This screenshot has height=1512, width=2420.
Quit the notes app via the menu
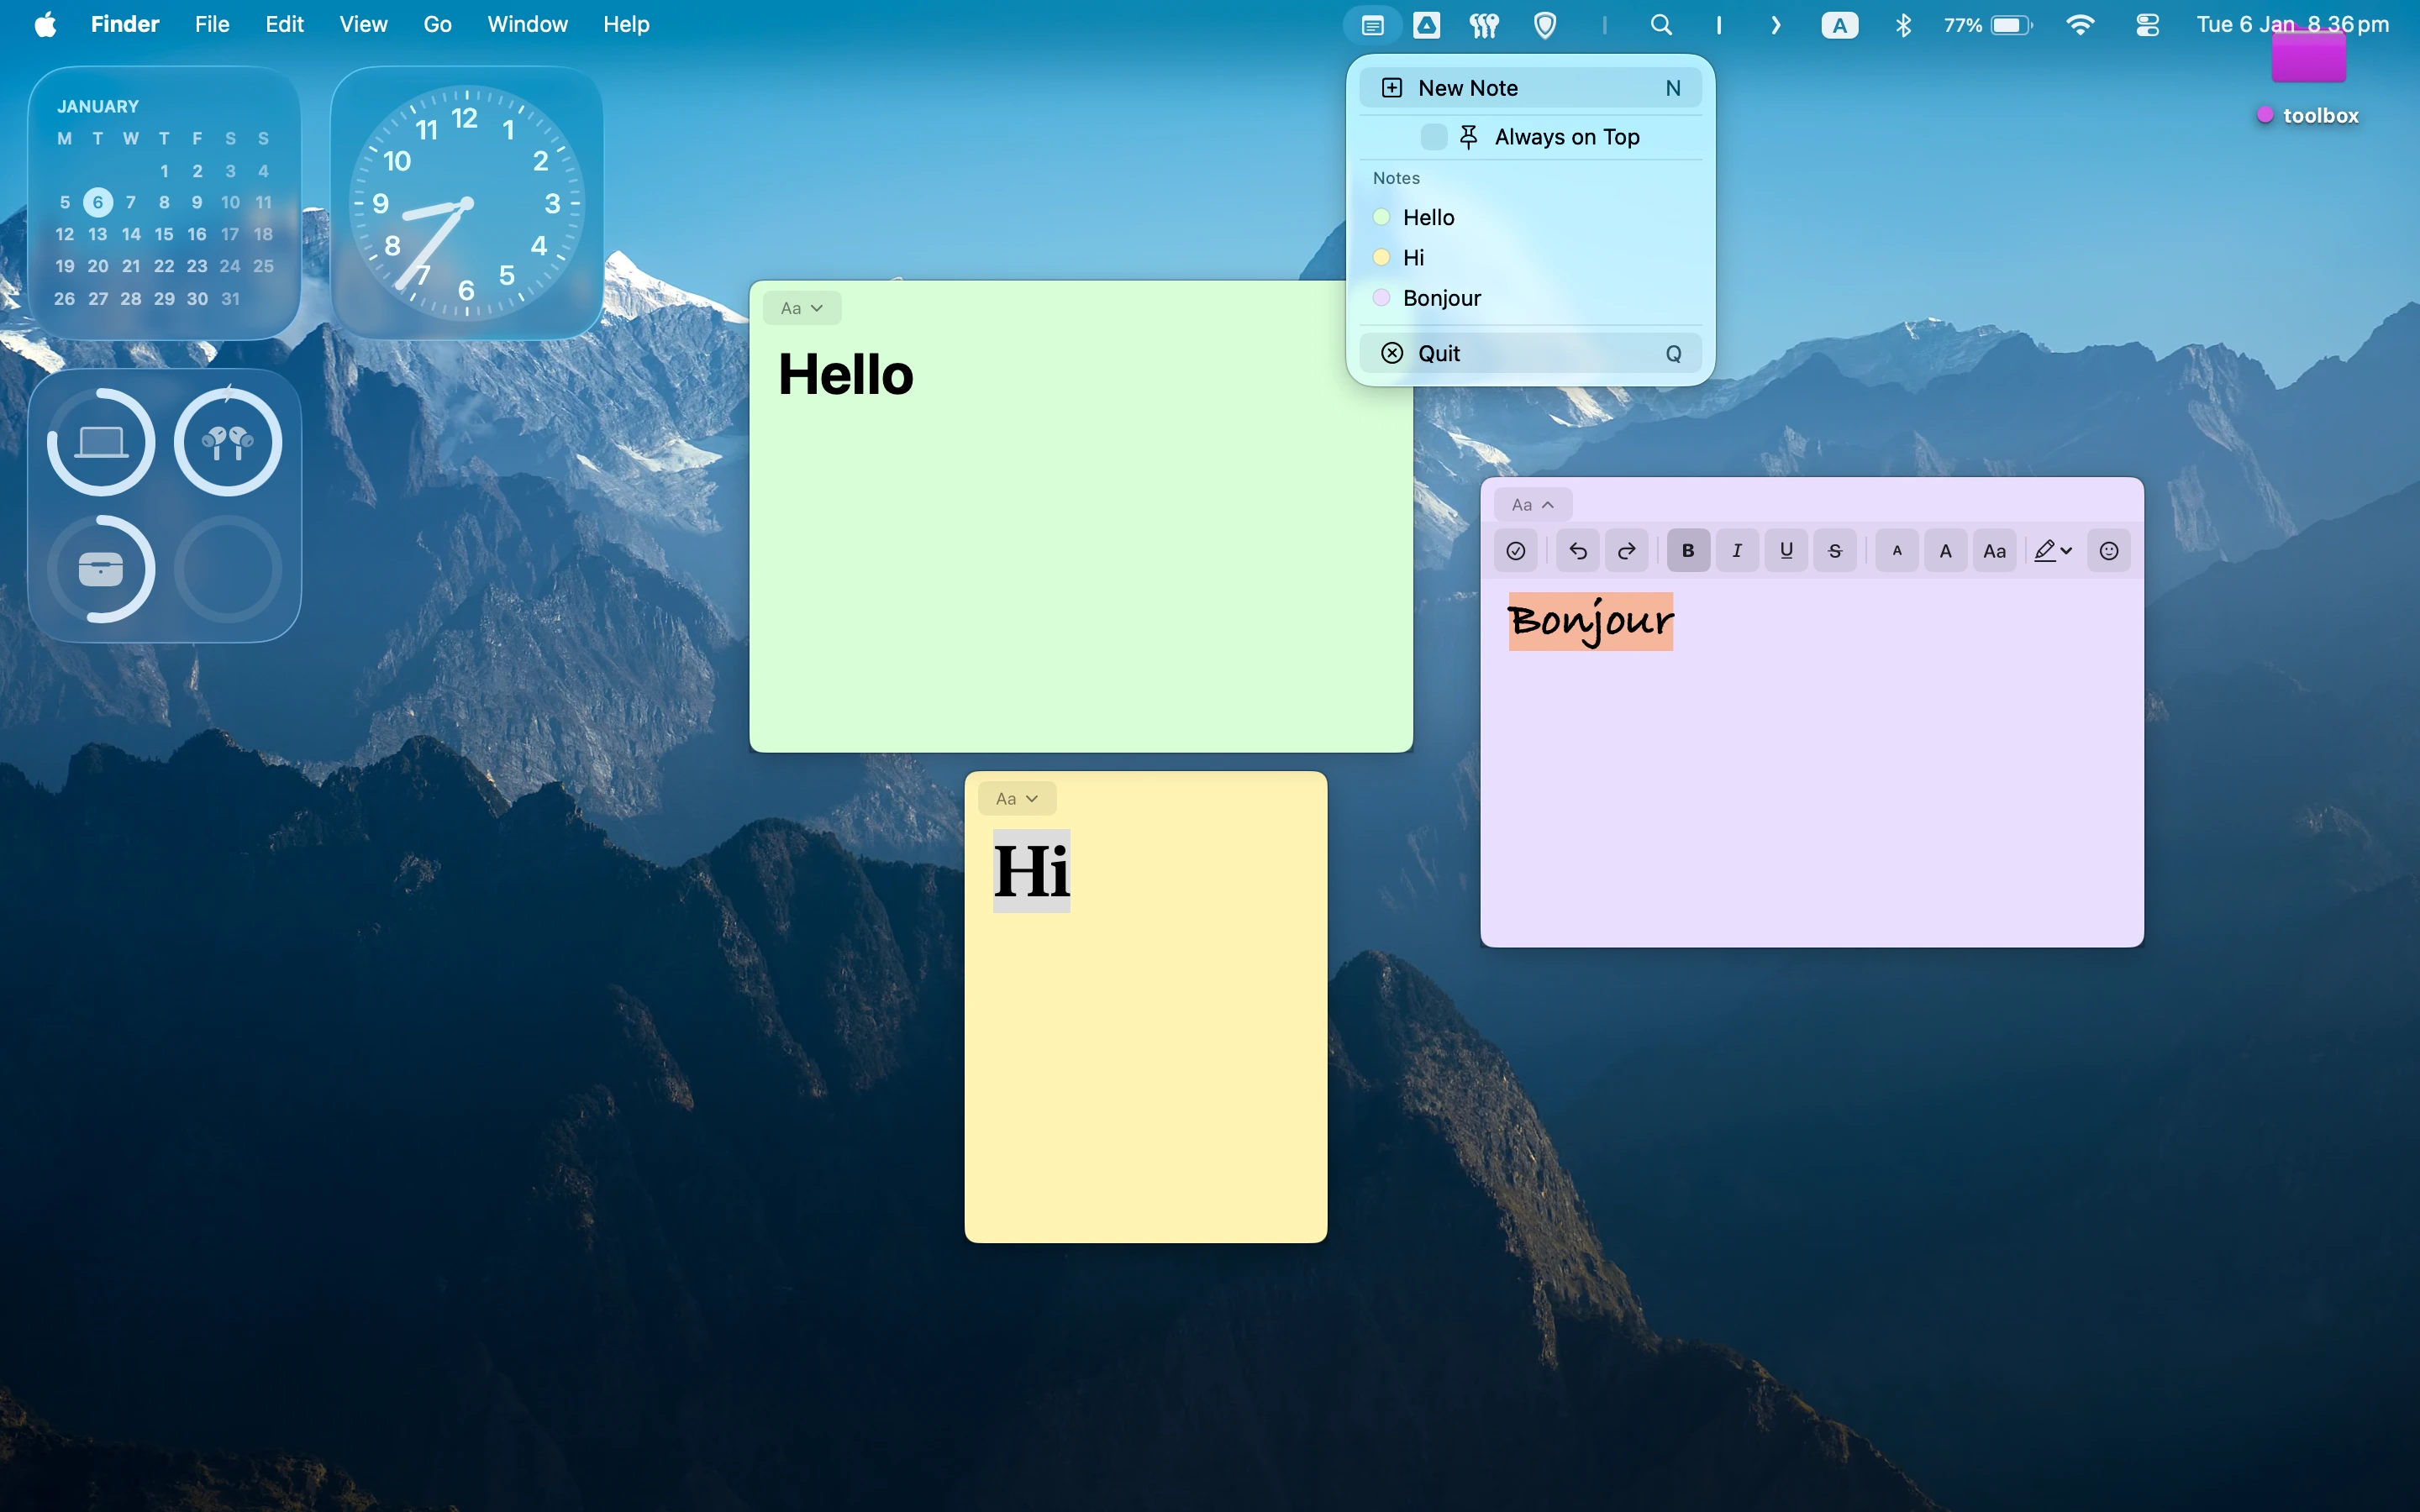point(1438,352)
